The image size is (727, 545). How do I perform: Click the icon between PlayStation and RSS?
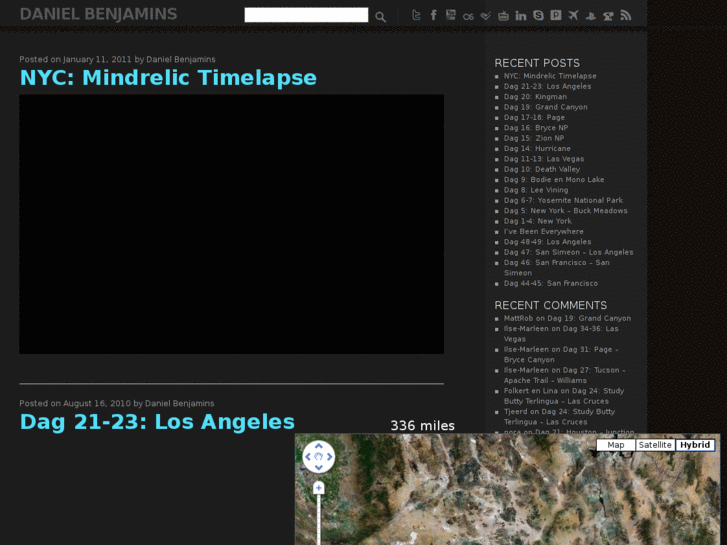click(608, 16)
